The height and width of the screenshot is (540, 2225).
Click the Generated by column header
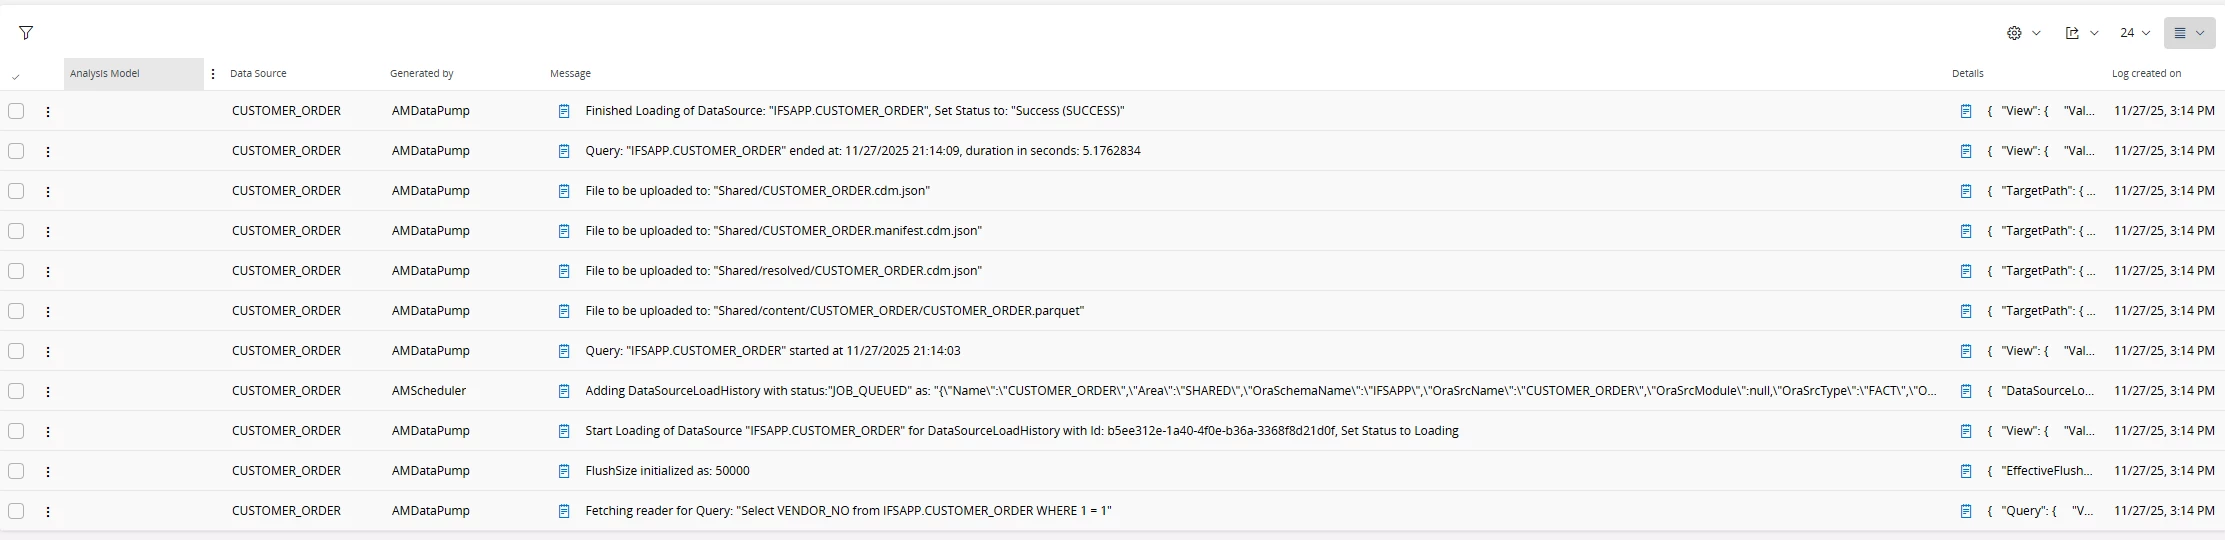421,74
